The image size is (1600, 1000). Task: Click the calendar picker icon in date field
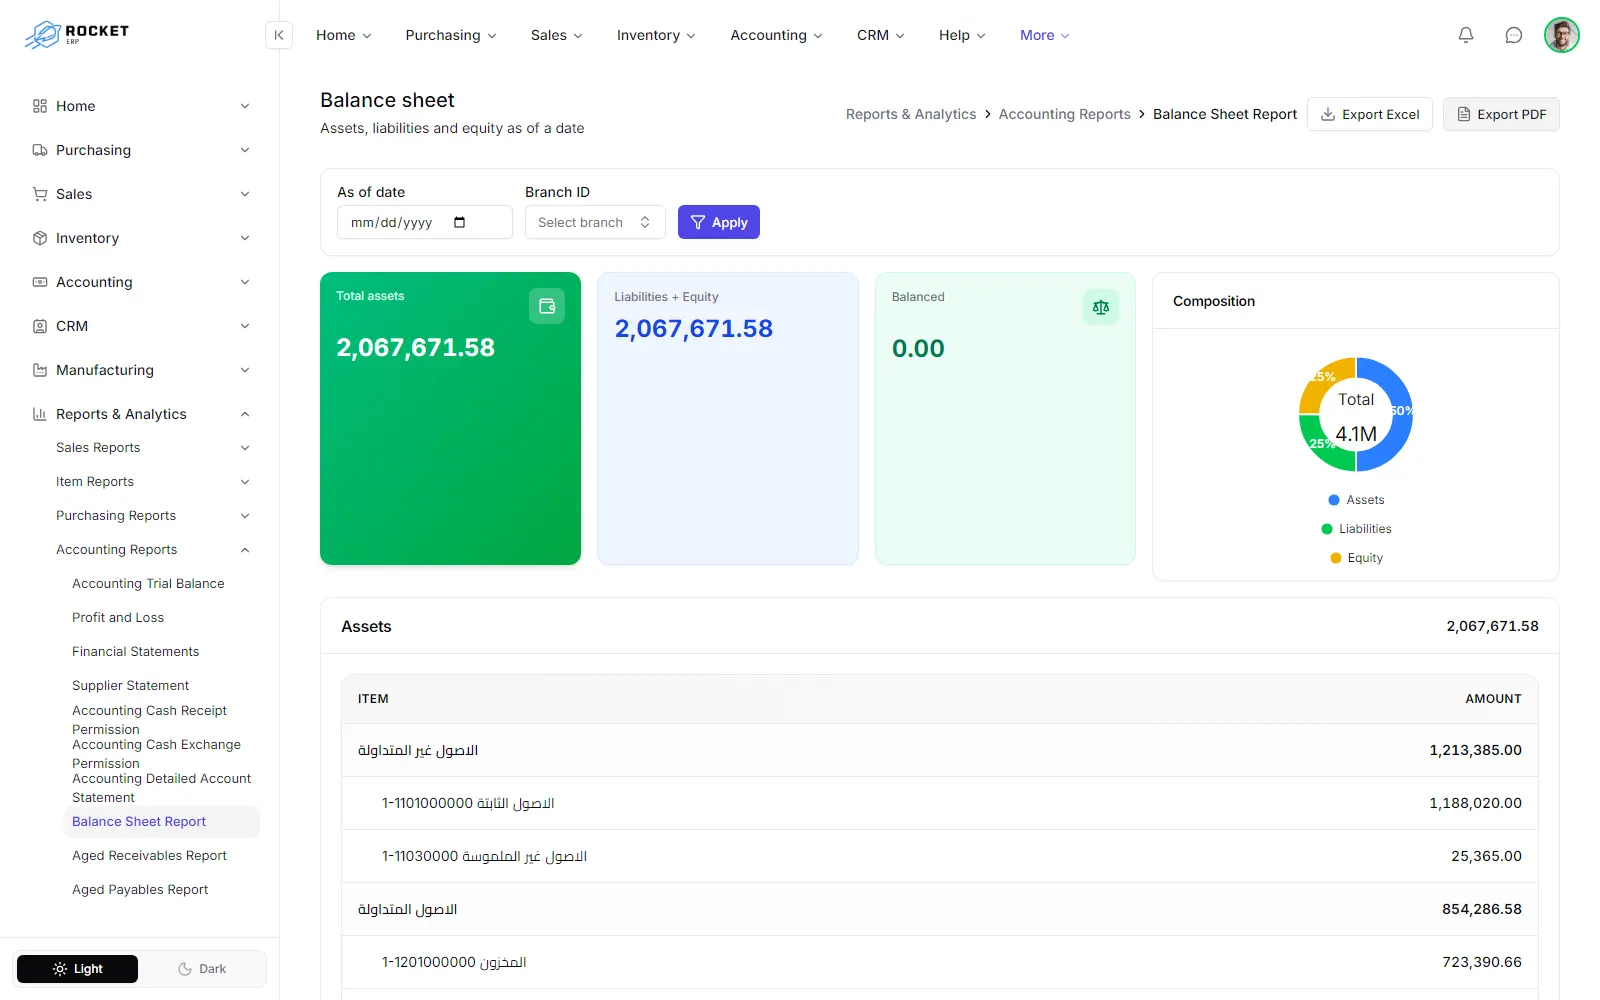(x=460, y=222)
